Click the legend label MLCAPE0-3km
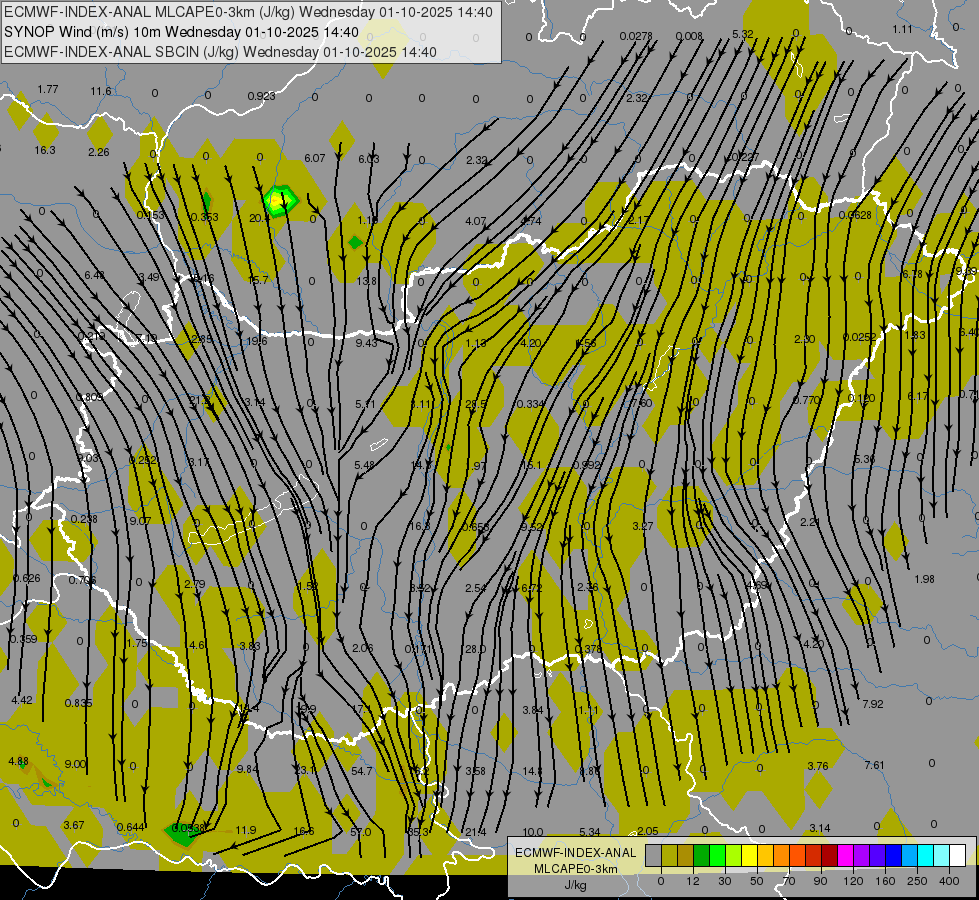The image size is (979, 900). (575, 869)
